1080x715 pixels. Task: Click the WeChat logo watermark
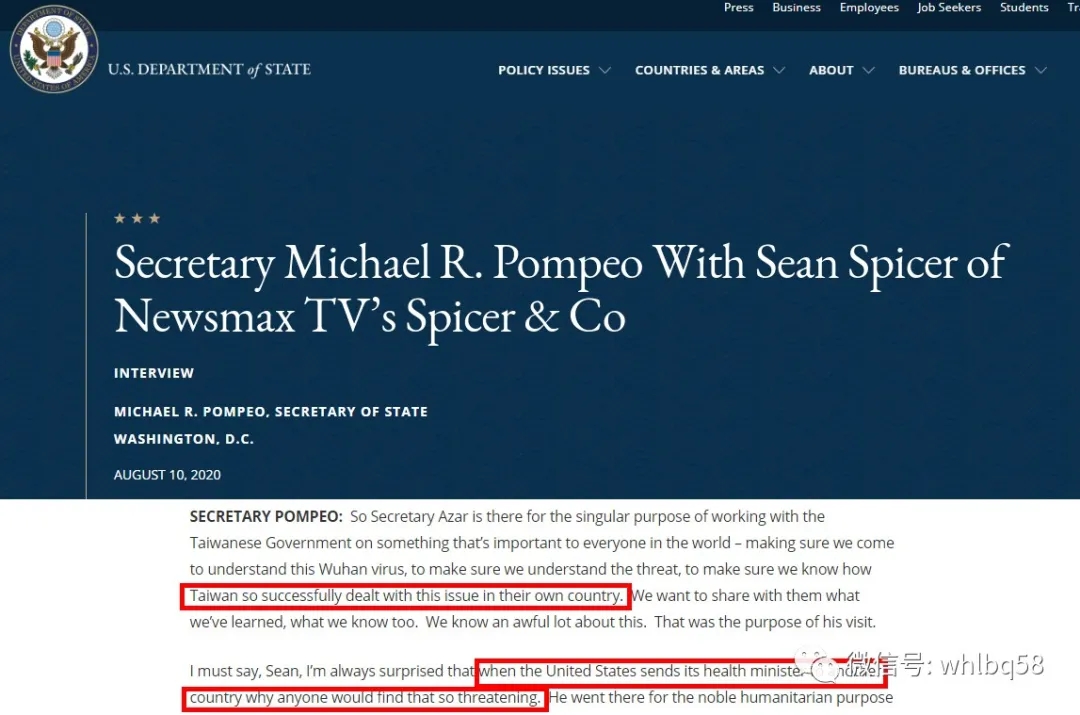click(827, 666)
